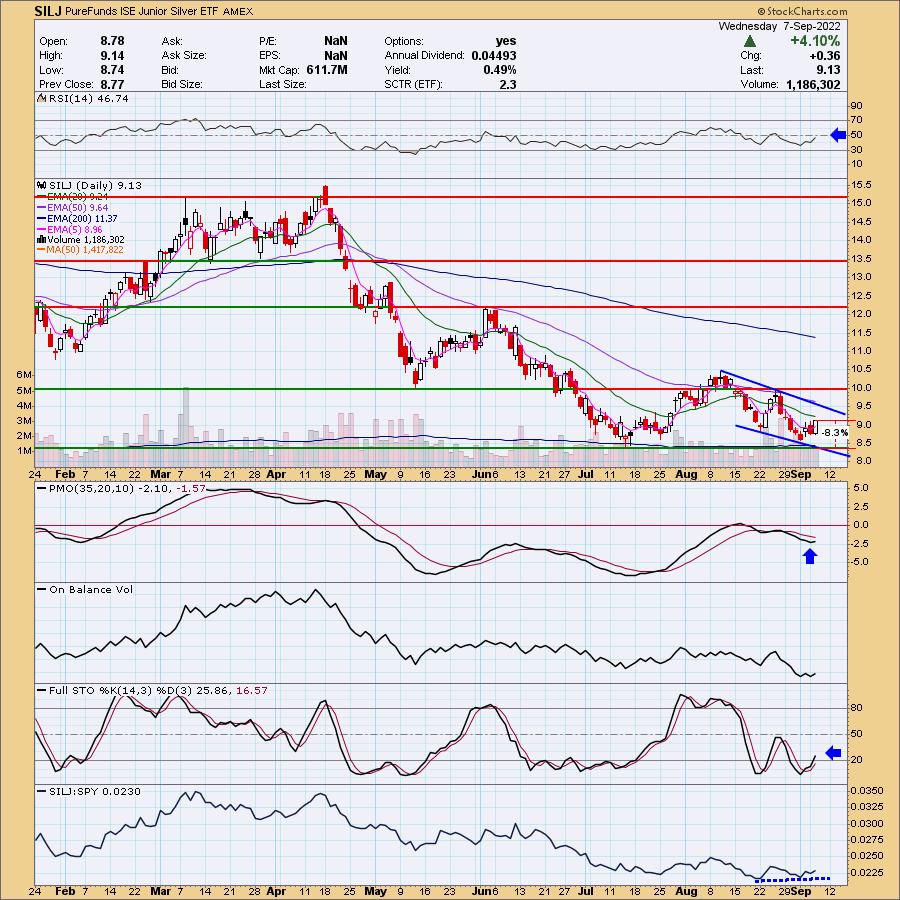Click the AMEX exchange label
The image size is (900, 900).
pos(237,11)
